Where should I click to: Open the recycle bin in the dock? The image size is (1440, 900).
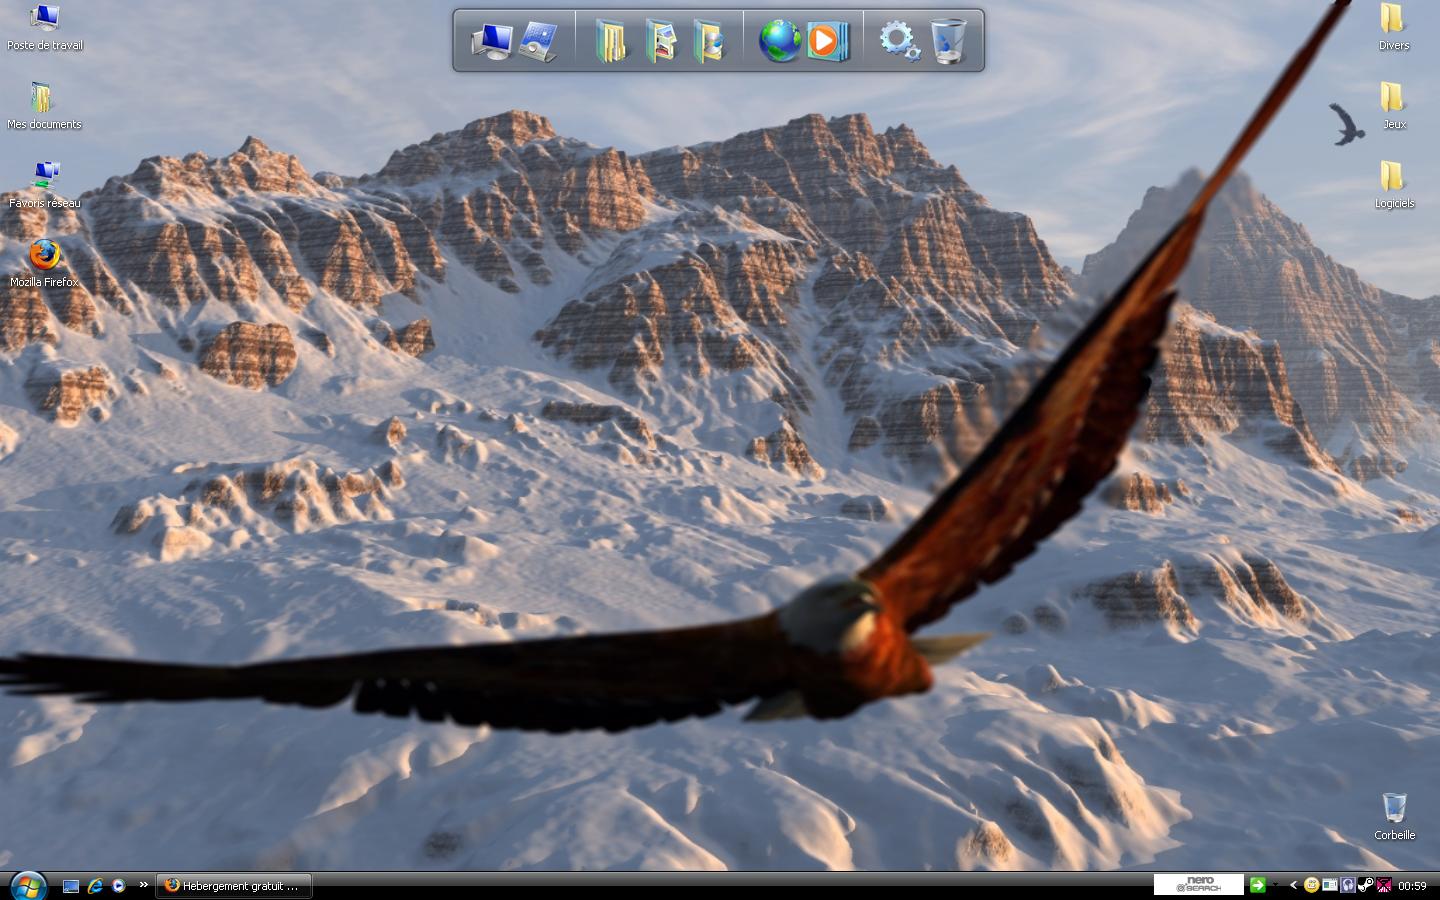click(x=949, y=41)
